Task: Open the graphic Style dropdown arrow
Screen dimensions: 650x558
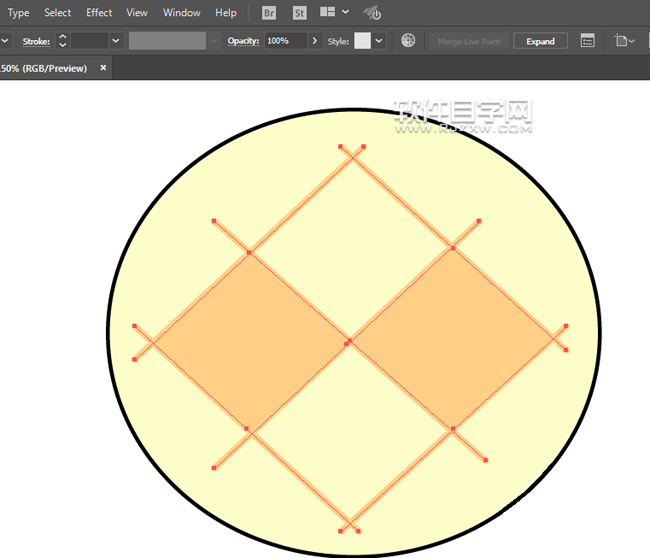Action: (379, 41)
